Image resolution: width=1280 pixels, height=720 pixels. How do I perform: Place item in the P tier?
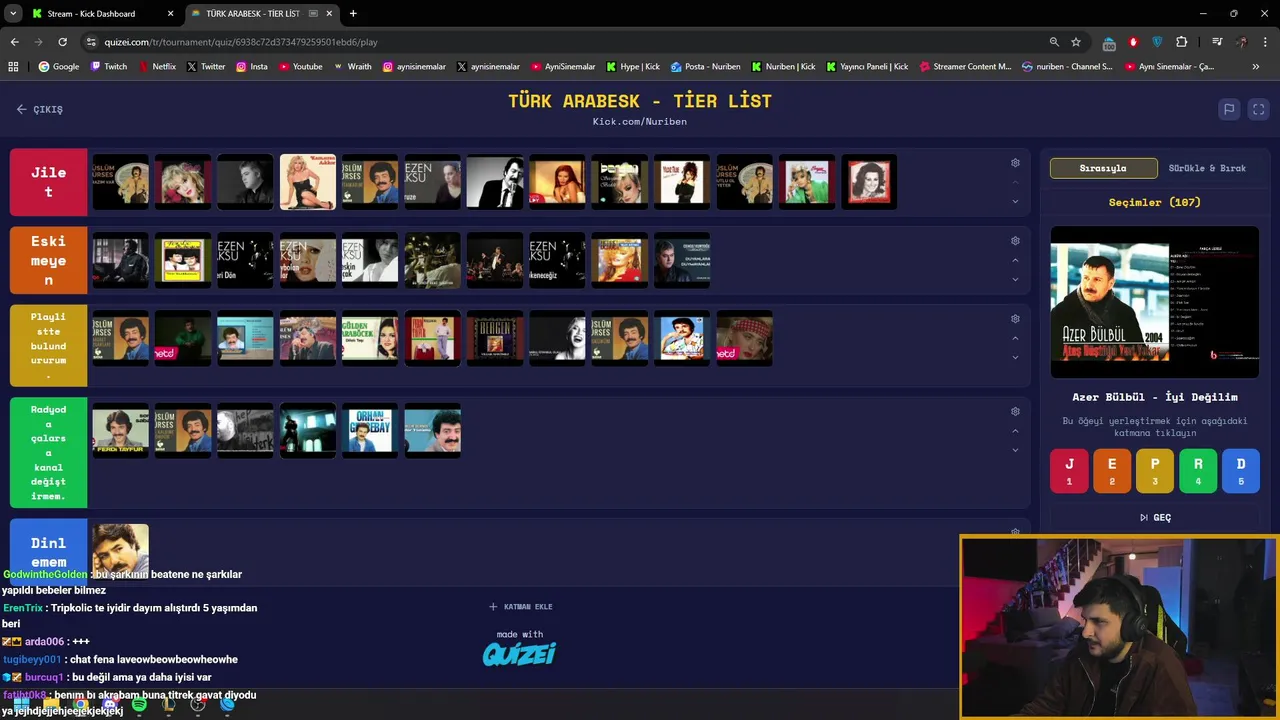tap(1155, 472)
